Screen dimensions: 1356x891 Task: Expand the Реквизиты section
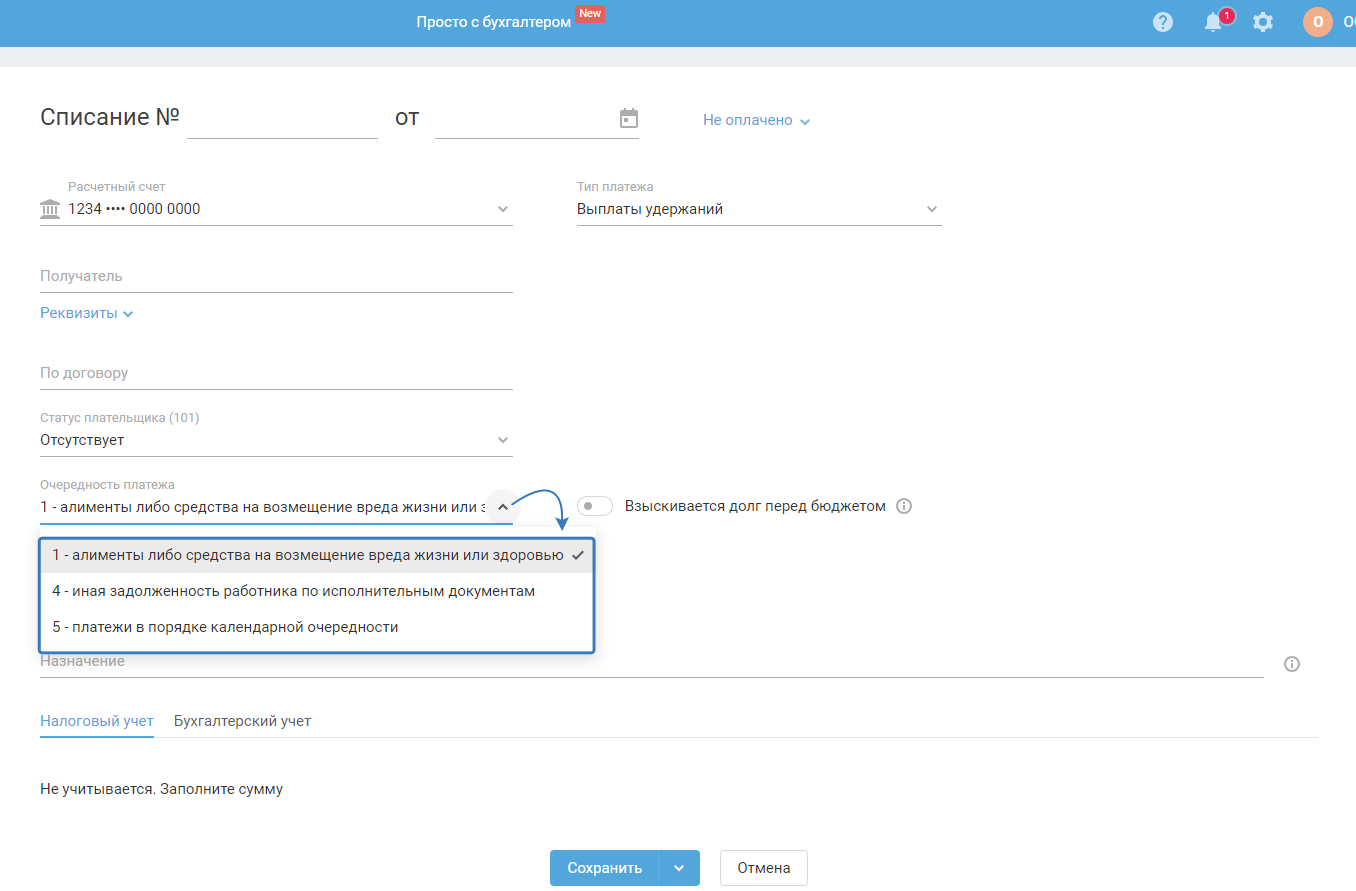point(87,313)
